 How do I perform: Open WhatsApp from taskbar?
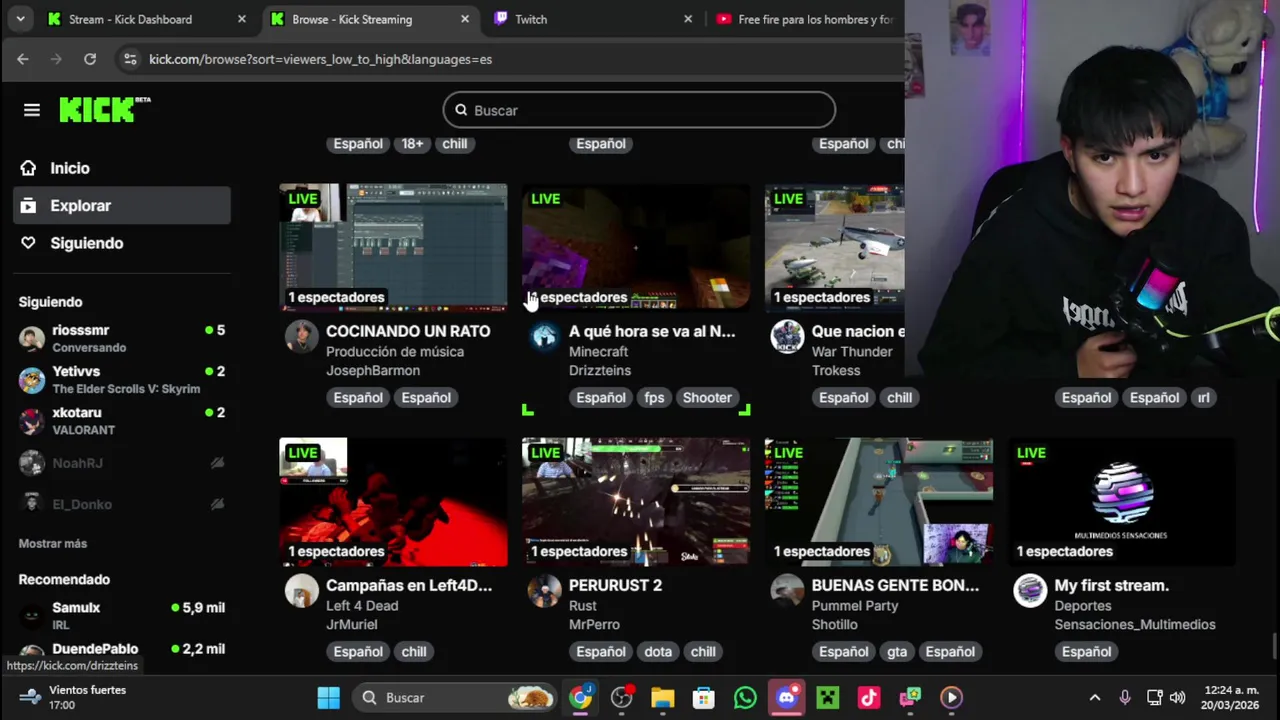pos(745,697)
